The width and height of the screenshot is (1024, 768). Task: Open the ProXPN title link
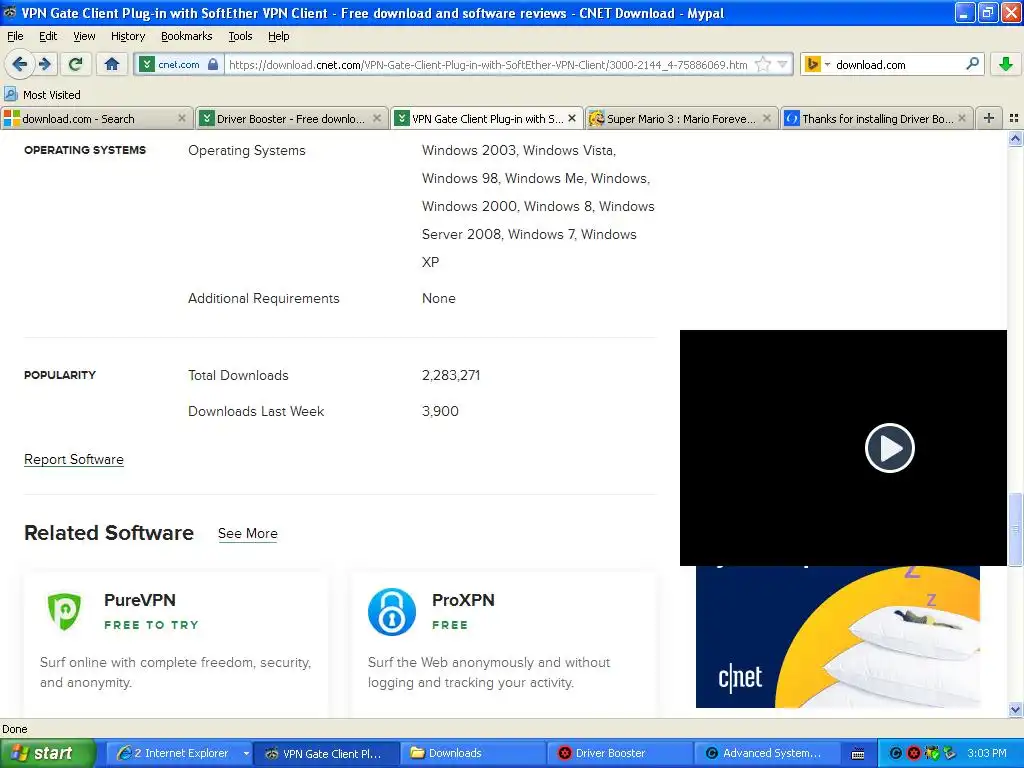[x=463, y=600]
